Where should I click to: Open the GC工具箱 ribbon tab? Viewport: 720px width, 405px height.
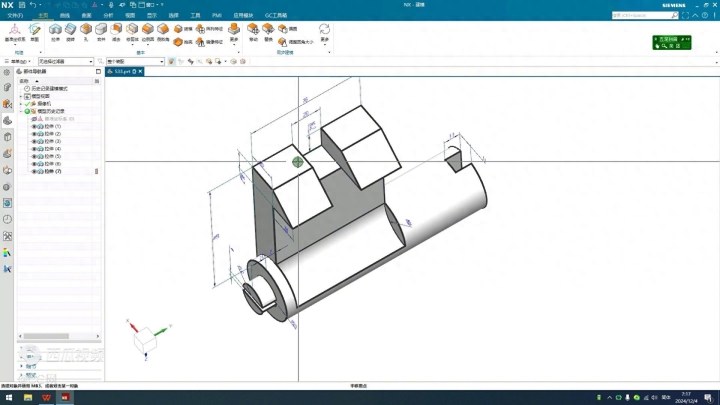276,15
